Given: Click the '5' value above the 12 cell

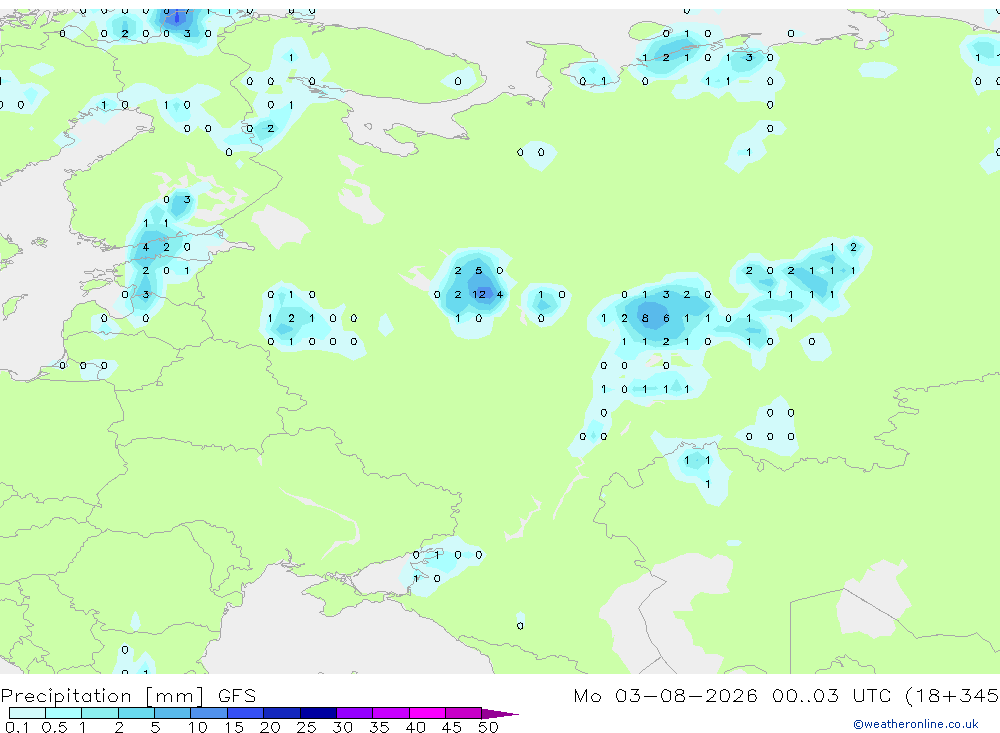Looking at the screenshot, I should (x=478, y=270).
